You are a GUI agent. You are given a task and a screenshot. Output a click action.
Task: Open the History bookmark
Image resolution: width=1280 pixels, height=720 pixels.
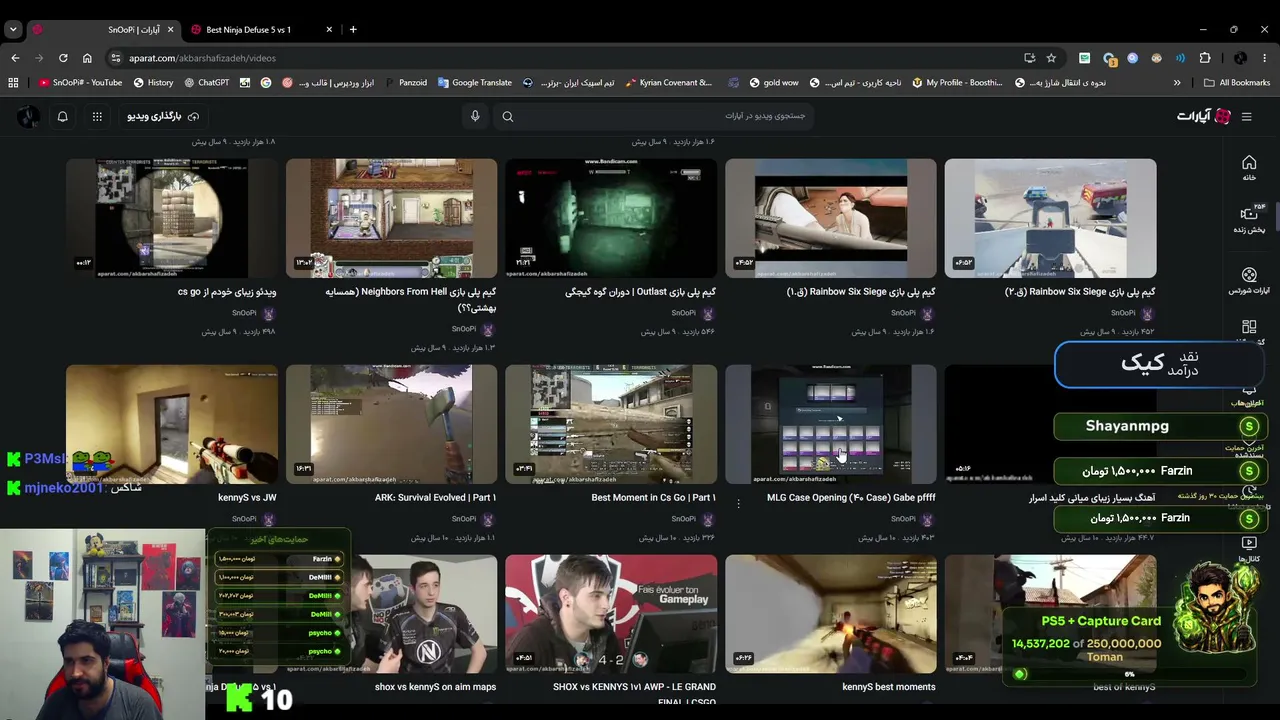pos(153,83)
